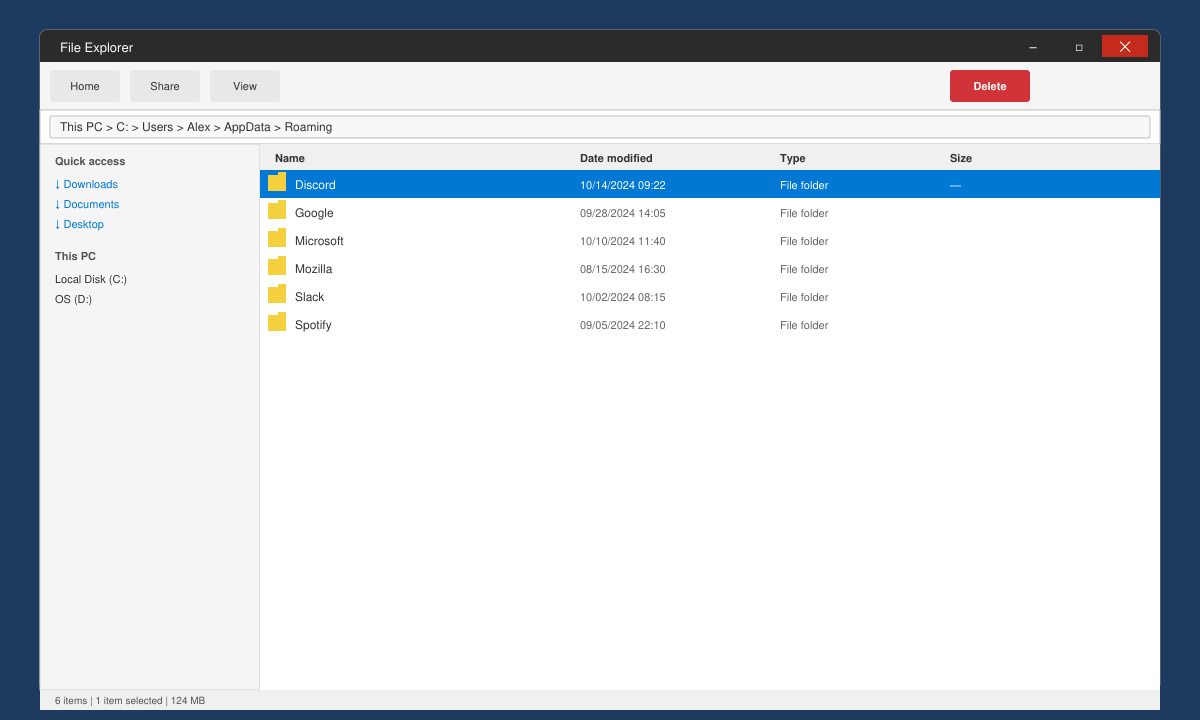Click the red Delete button
This screenshot has height=720, width=1200.
click(990, 86)
